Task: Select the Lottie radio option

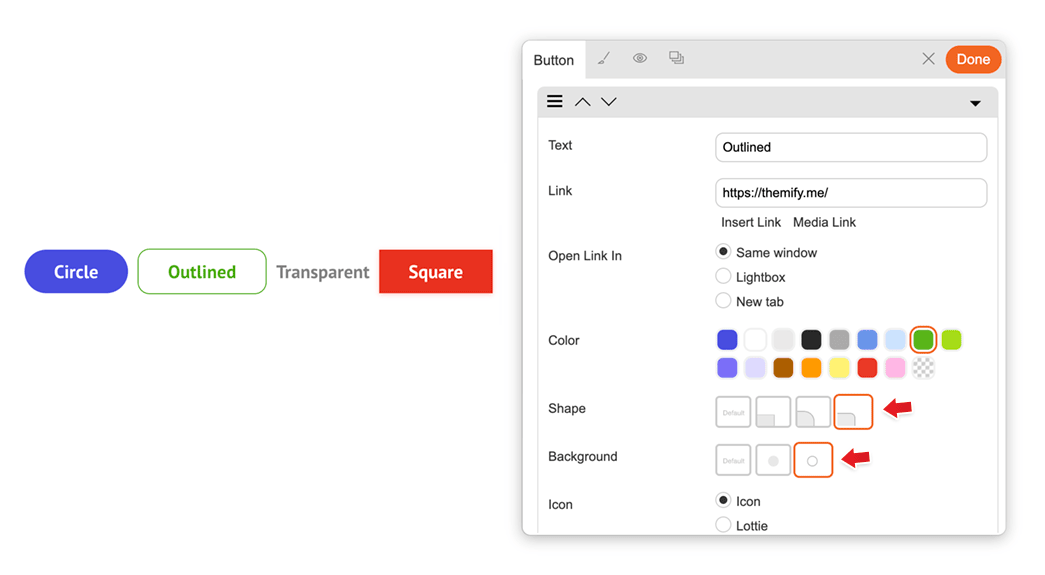Action: [723, 525]
